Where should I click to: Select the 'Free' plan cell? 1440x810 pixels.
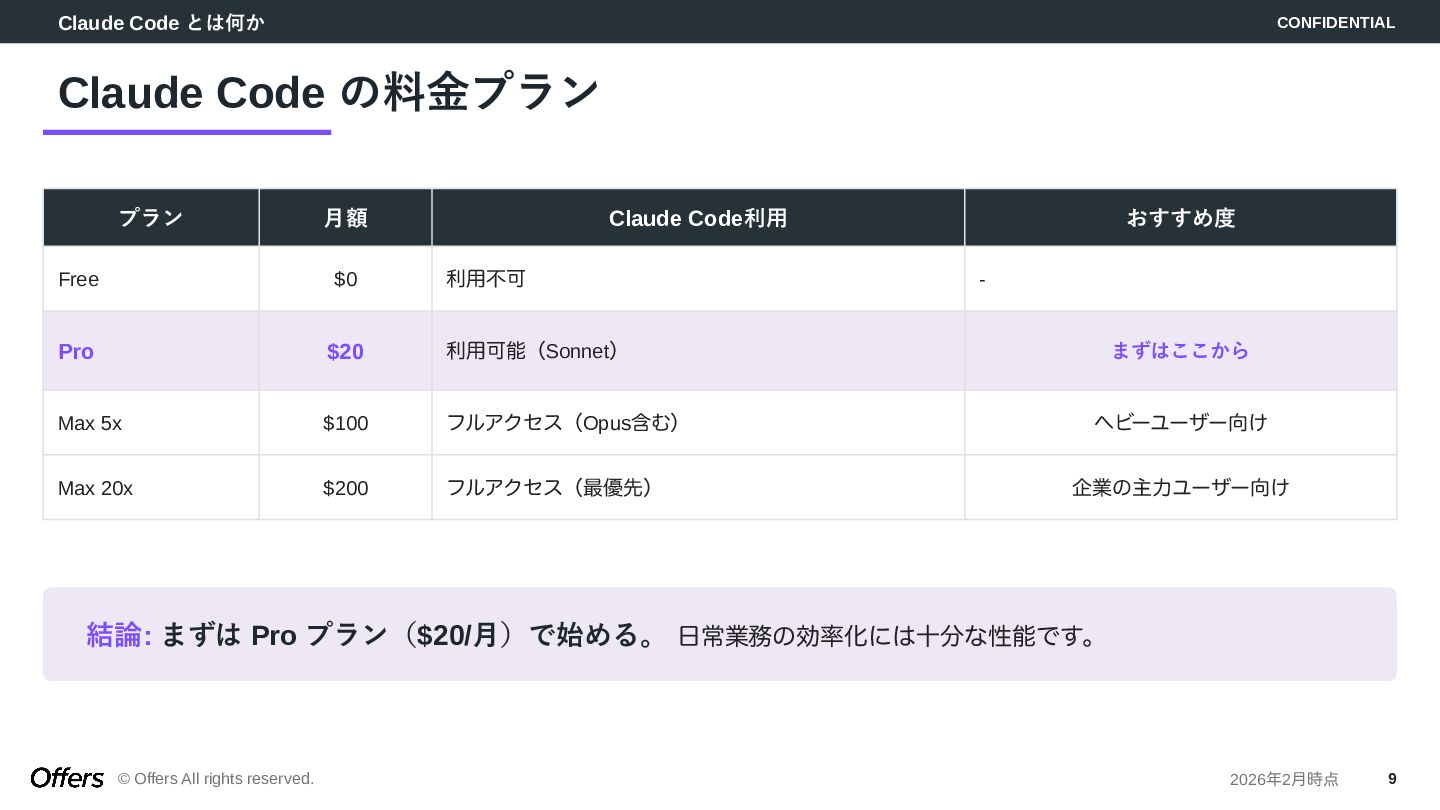[79, 279]
